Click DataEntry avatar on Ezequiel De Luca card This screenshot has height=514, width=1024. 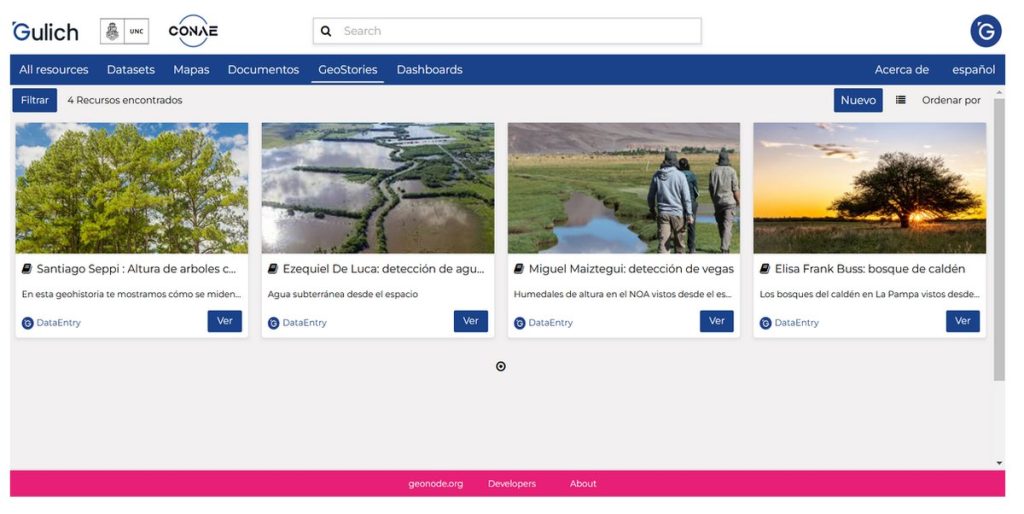coord(274,323)
